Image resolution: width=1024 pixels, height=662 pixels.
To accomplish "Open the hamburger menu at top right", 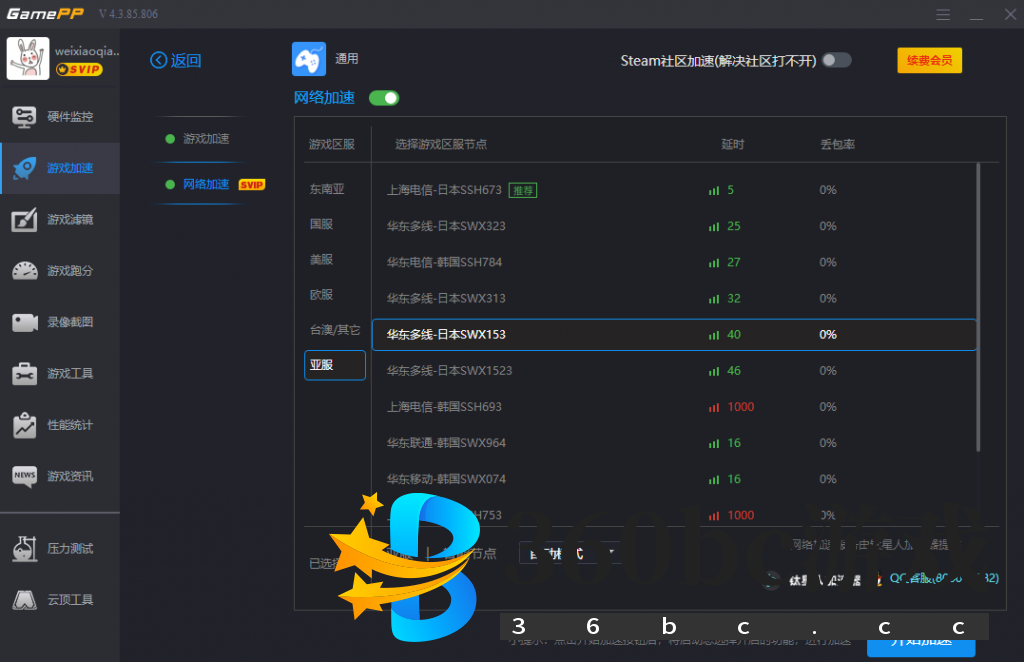I will [942, 14].
